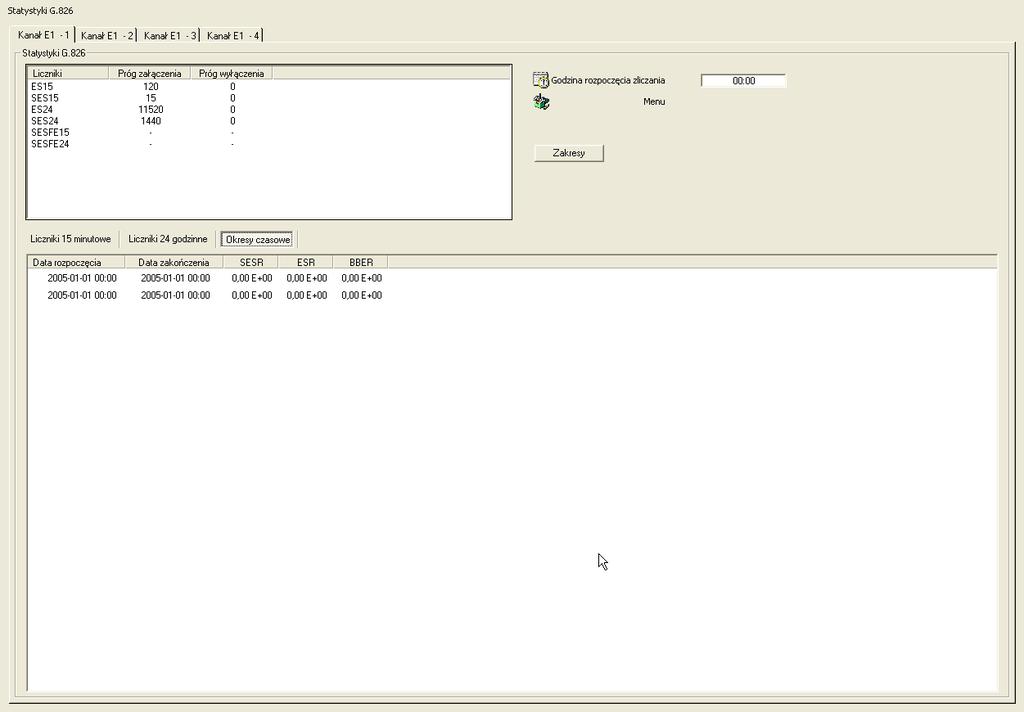This screenshot has width=1024, height=712.
Task: Sort by Data zakończenia column header
Action: [x=174, y=262]
